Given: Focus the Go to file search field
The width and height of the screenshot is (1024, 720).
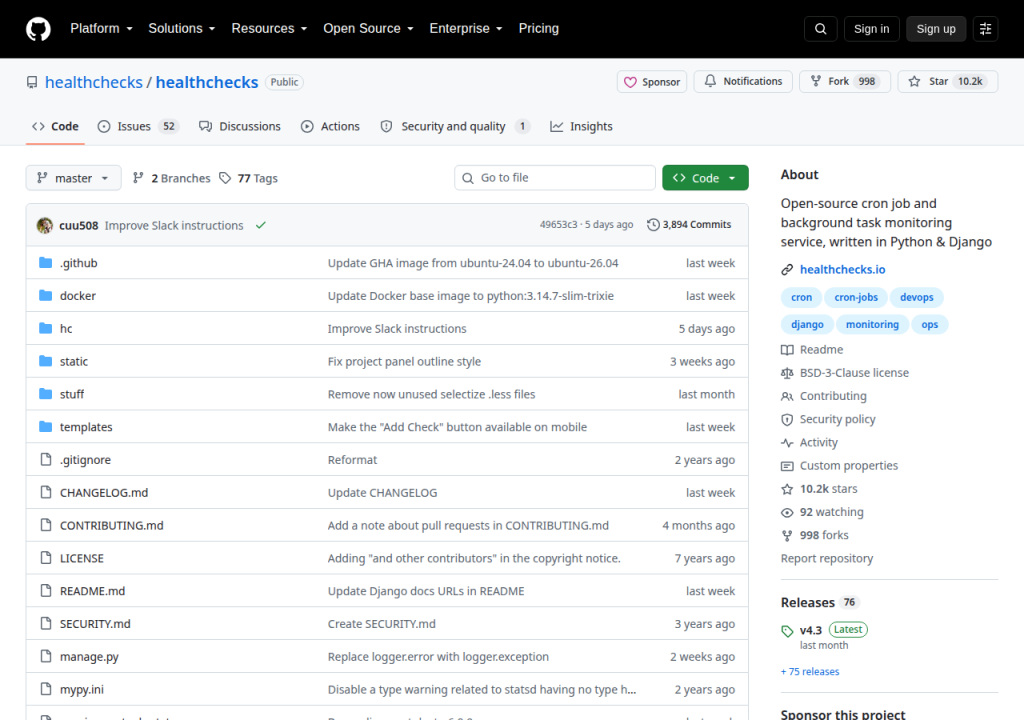Looking at the screenshot, I should pos(555,178).
